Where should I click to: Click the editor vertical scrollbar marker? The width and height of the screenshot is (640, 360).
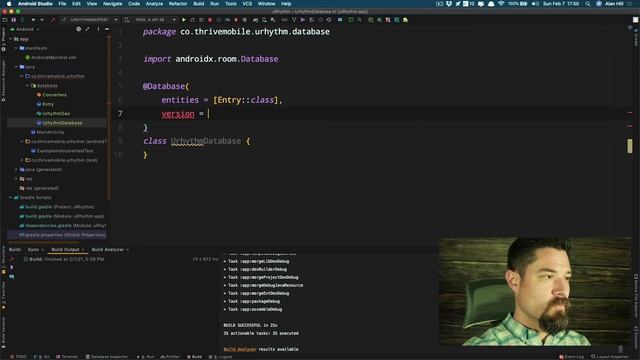[x=630, y=146]
